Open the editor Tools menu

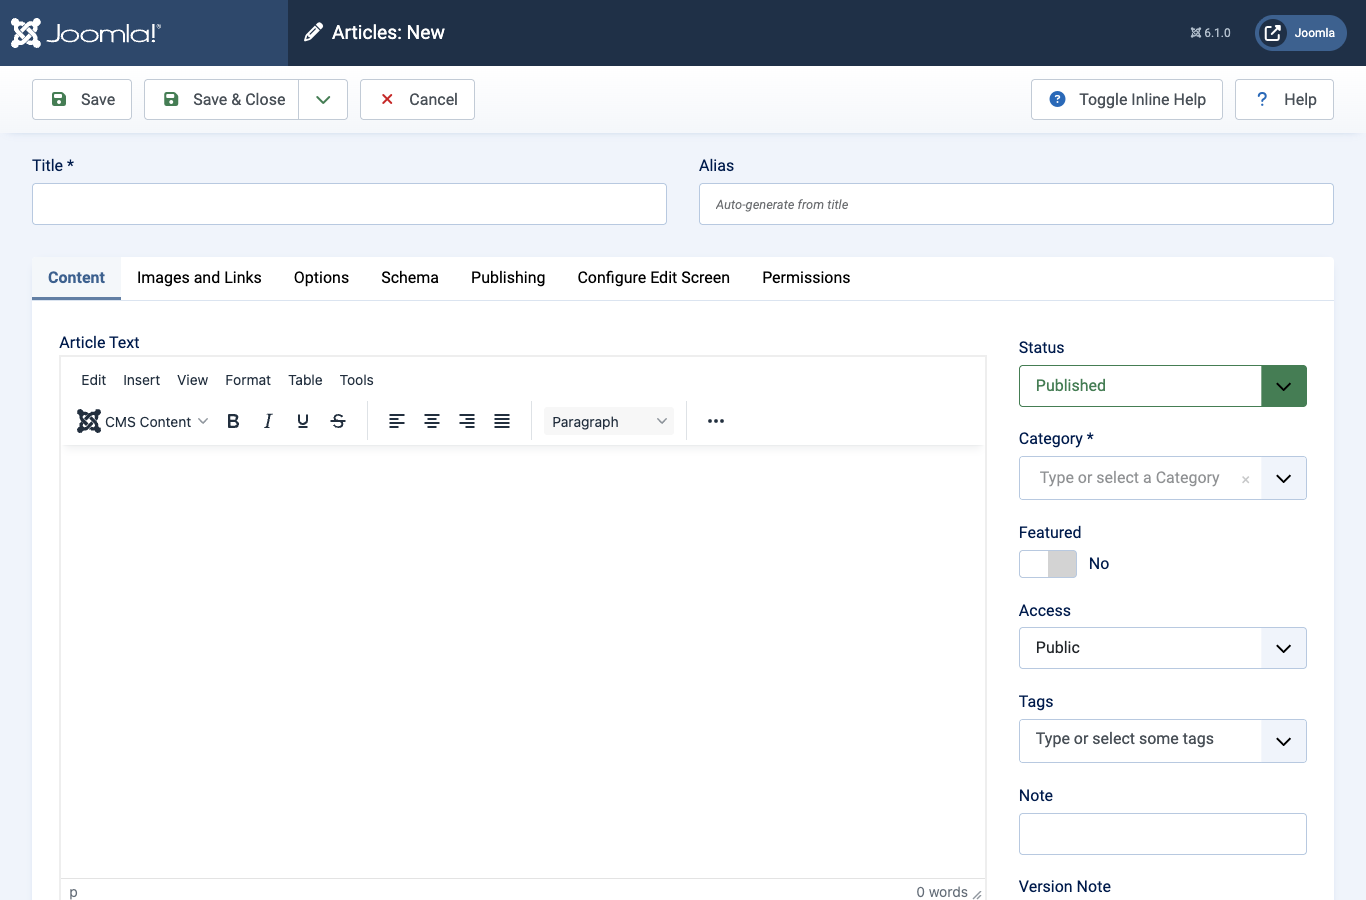356,380
